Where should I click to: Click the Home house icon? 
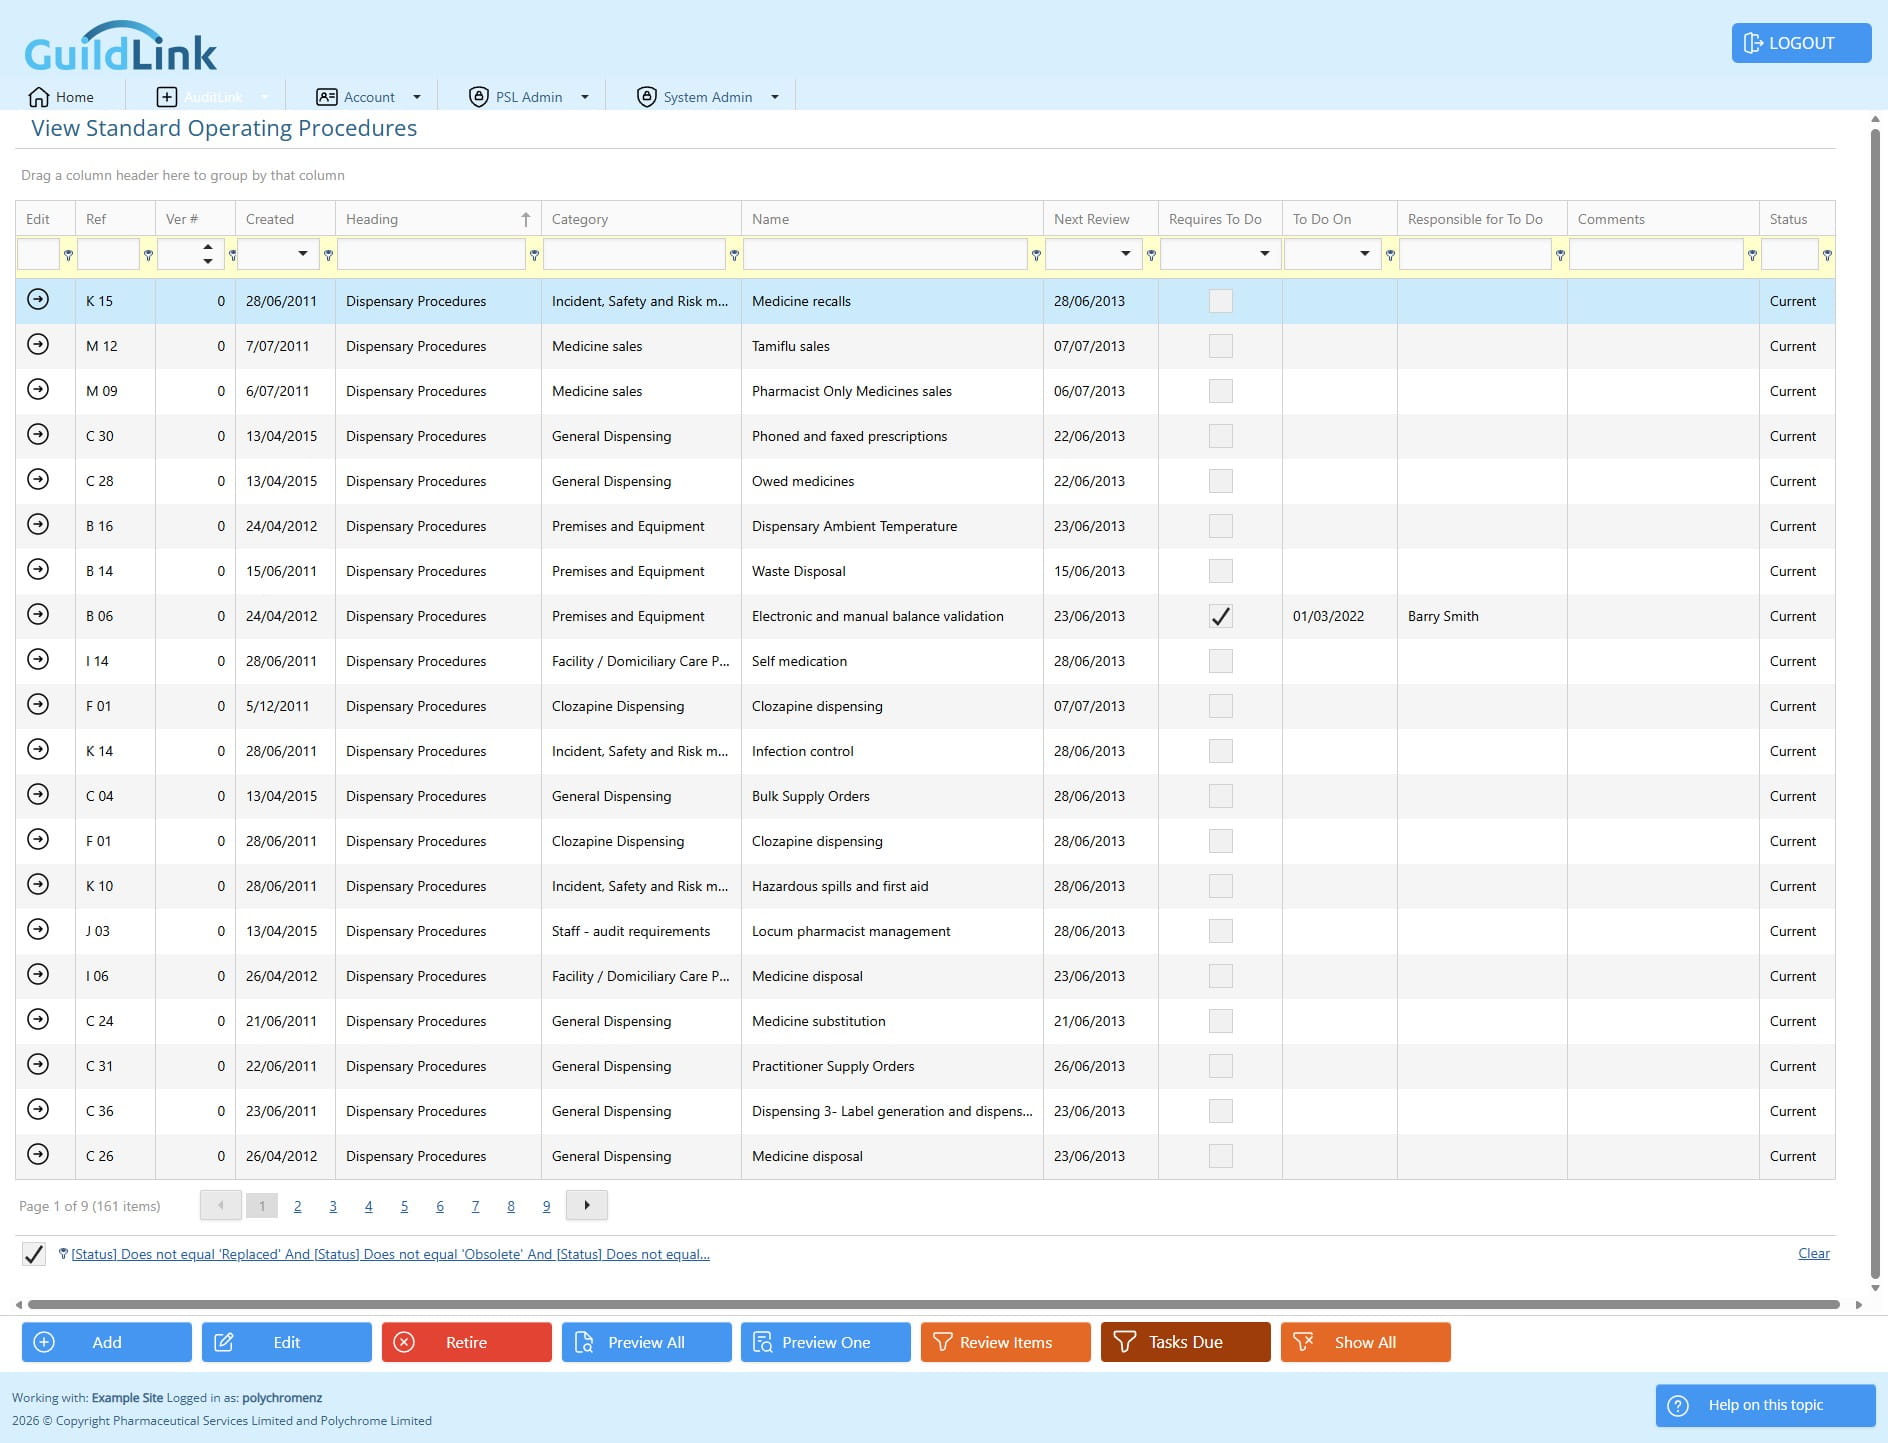[x=39, y=97]
